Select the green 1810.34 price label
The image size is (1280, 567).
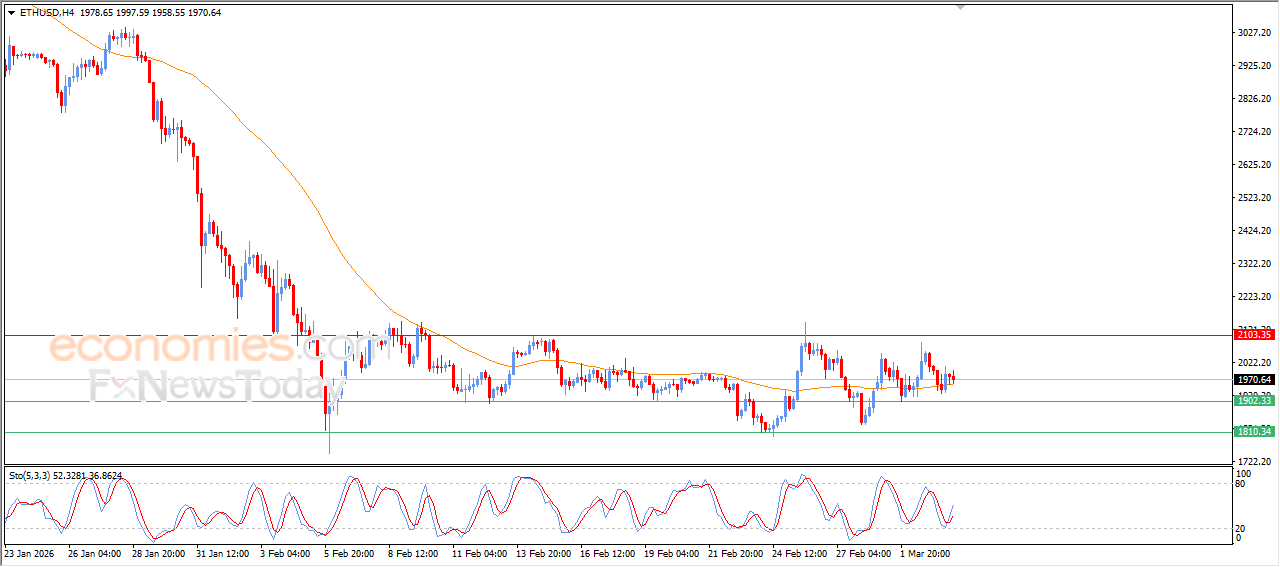(x=1254, y=432)
